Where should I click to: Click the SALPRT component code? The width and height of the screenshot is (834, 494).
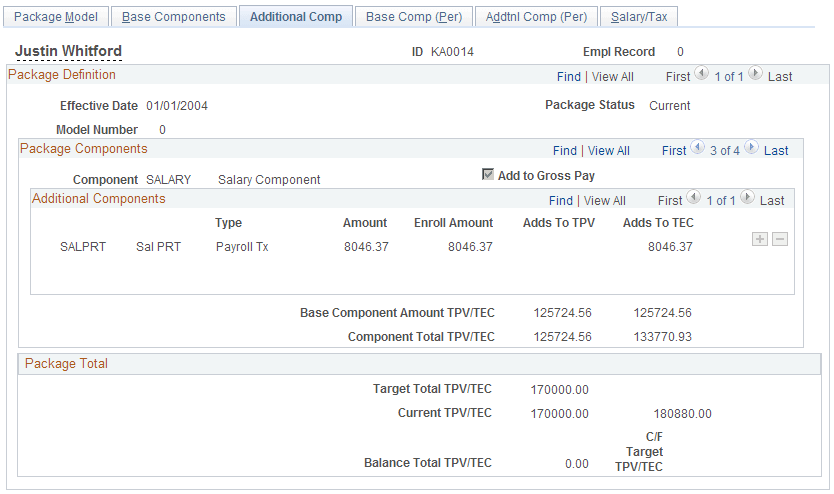83,247
